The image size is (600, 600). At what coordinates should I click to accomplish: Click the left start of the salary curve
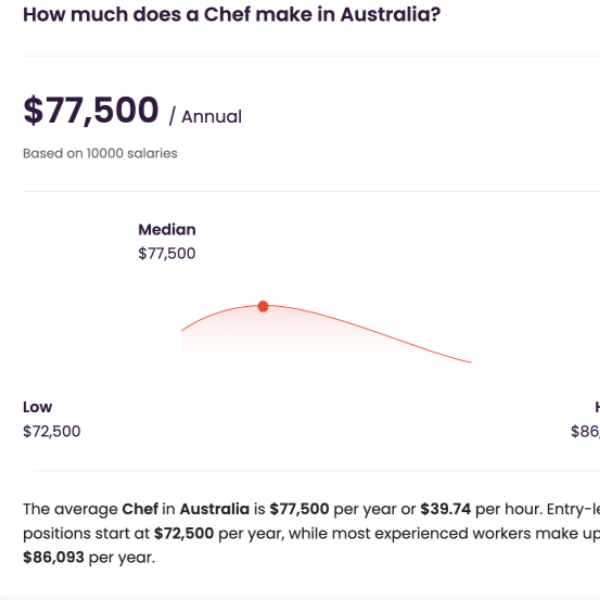tap(183, 329)
